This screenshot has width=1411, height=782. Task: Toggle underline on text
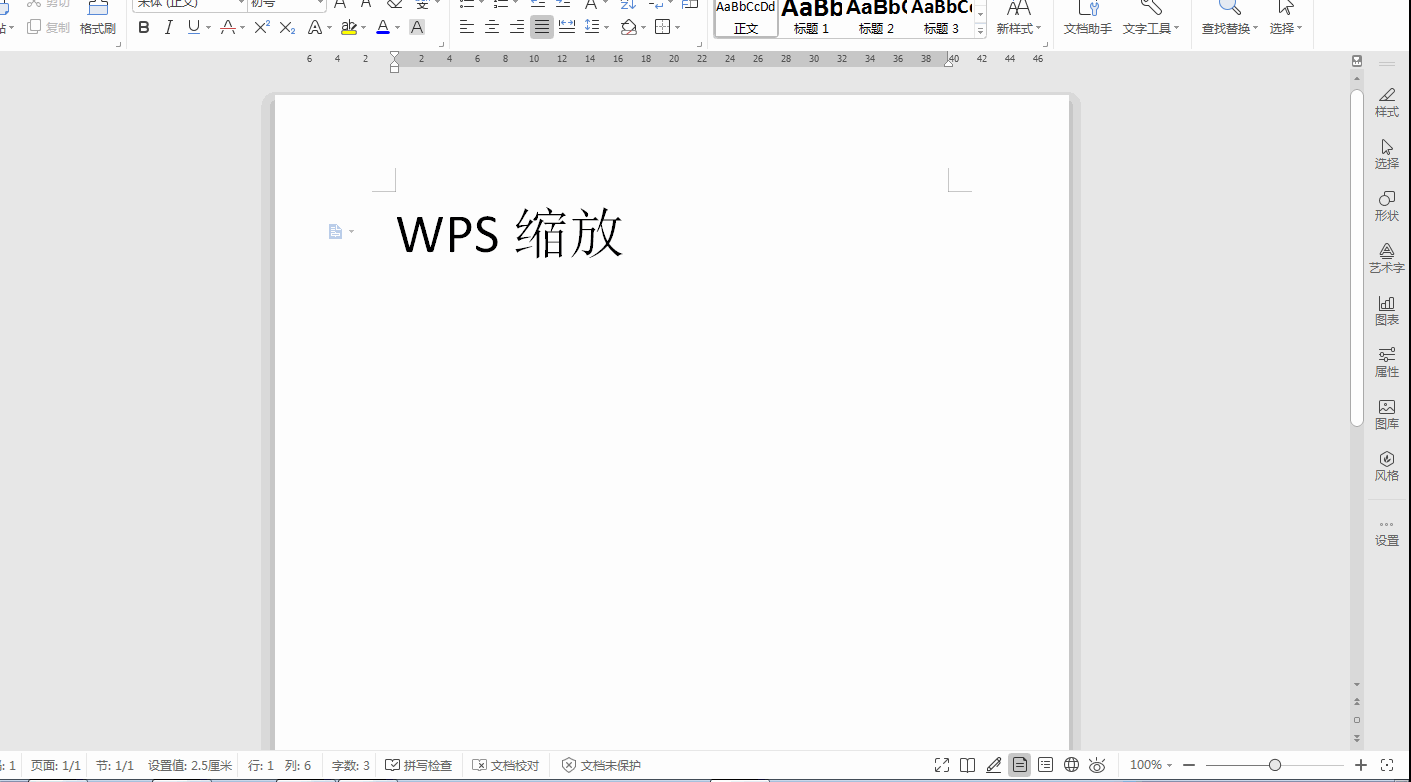click(x=194, y=27)
